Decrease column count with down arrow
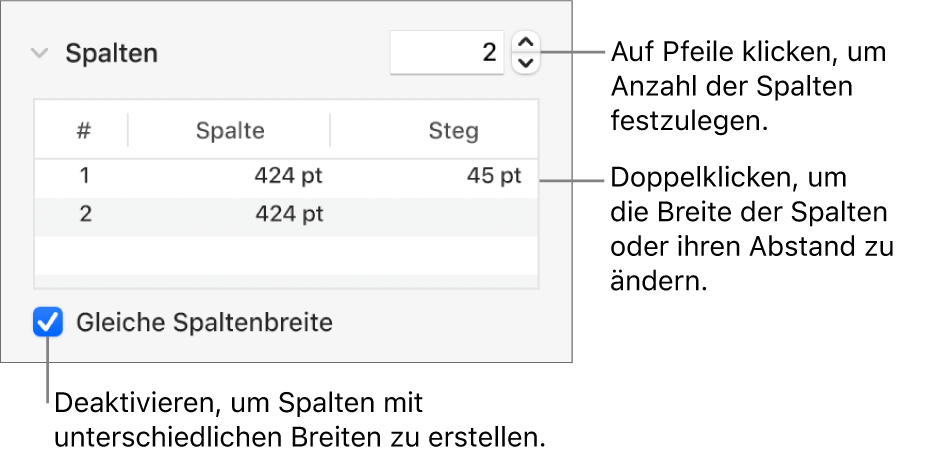The image size is (931, 463). click(525, 63)
